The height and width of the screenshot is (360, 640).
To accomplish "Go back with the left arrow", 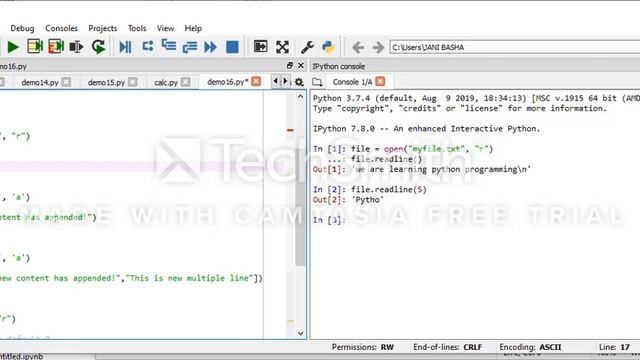I will click(358, 47).
